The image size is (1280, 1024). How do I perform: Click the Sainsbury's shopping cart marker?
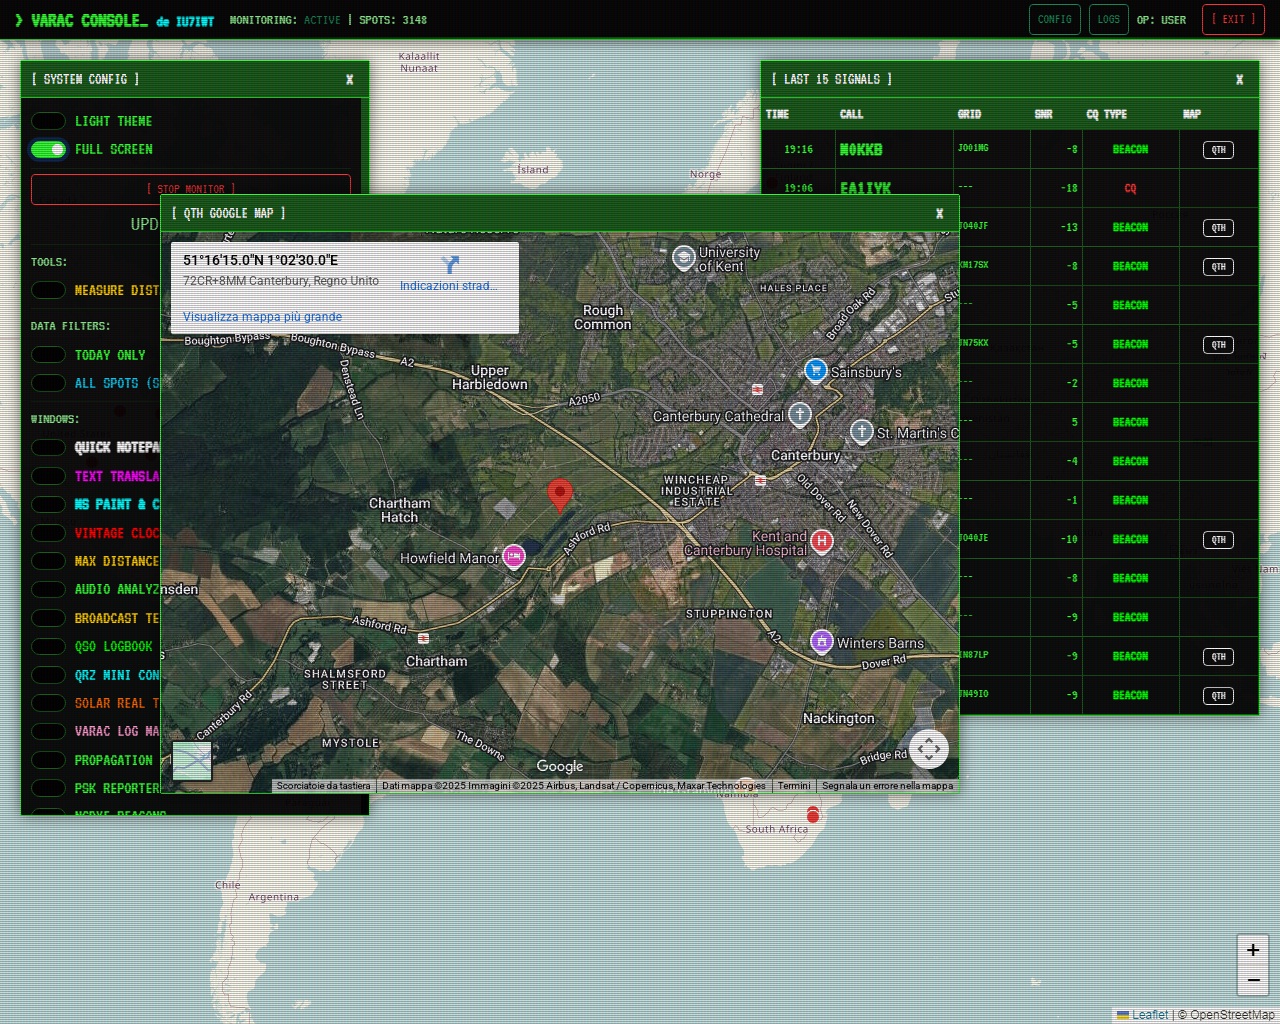point(816,371)
